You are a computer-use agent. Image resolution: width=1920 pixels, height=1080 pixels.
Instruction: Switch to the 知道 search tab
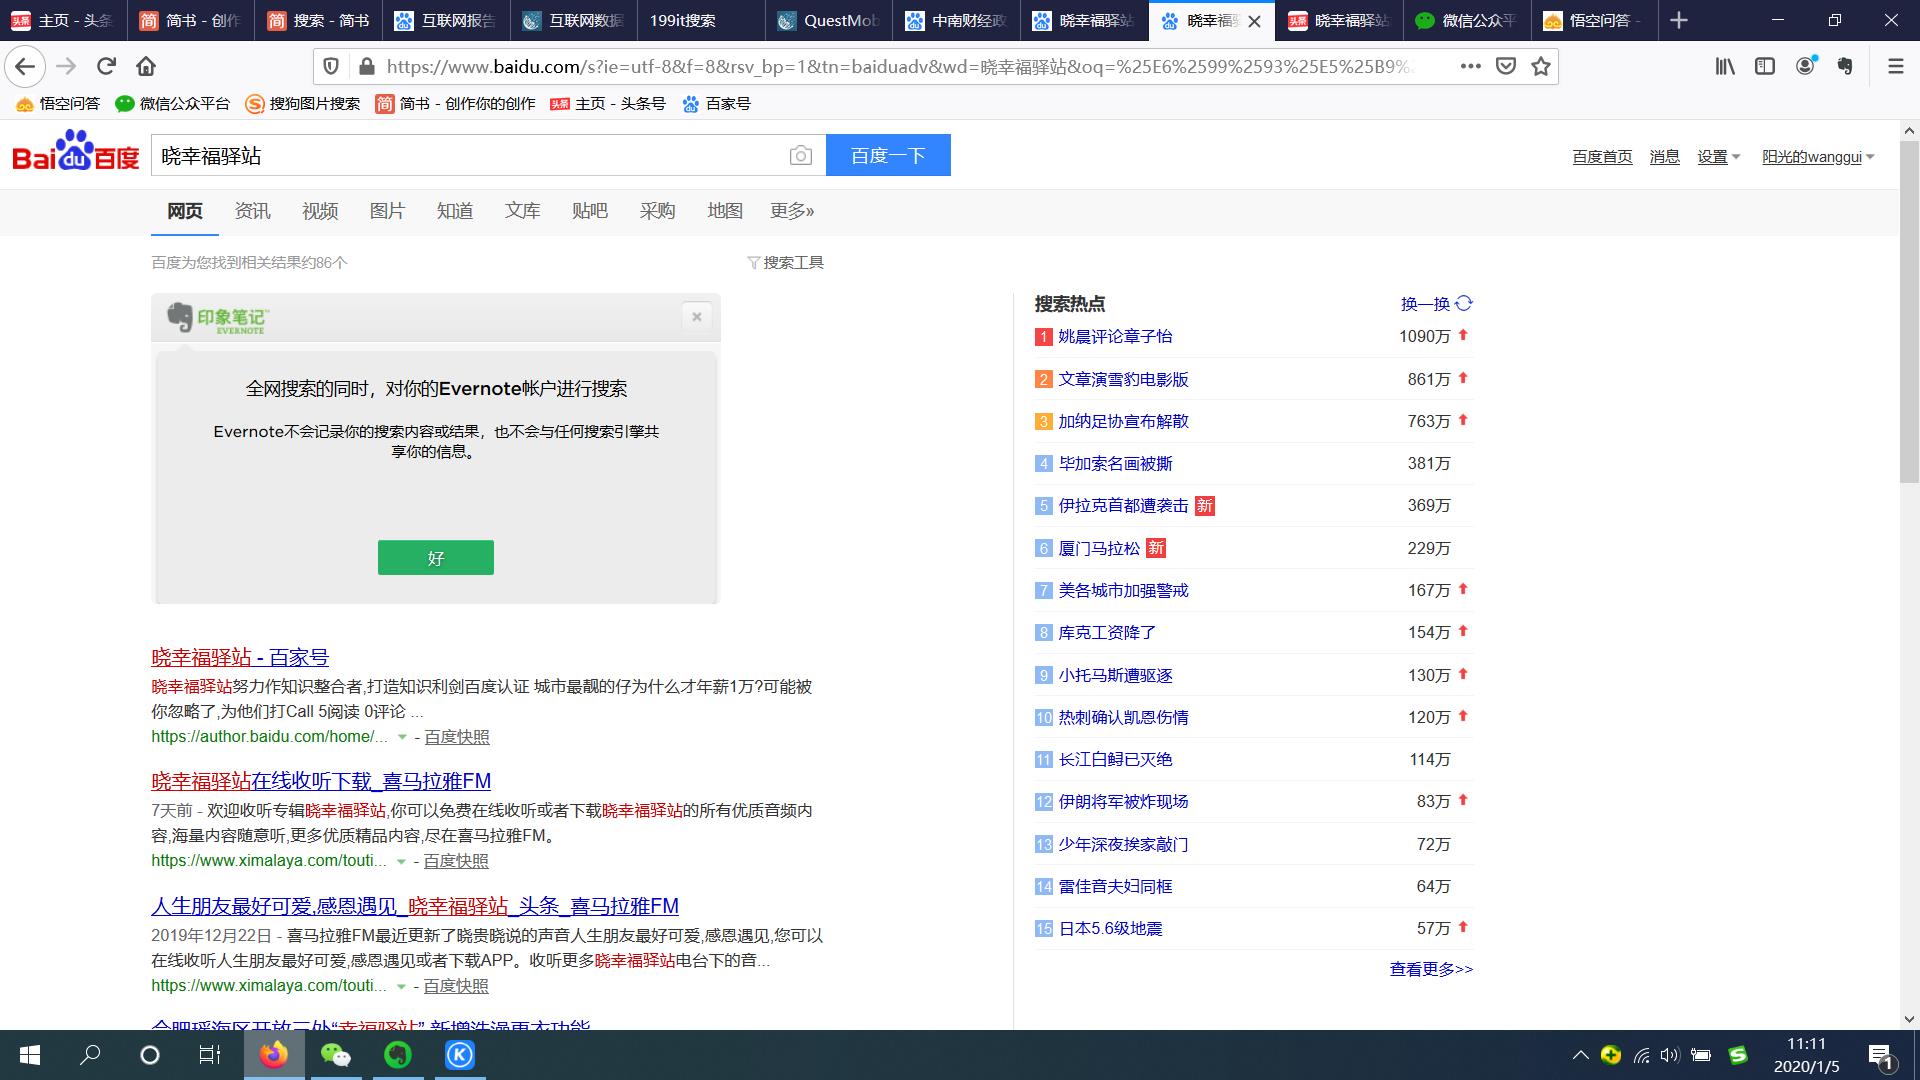pyautogui.click(x=455, y=211)
